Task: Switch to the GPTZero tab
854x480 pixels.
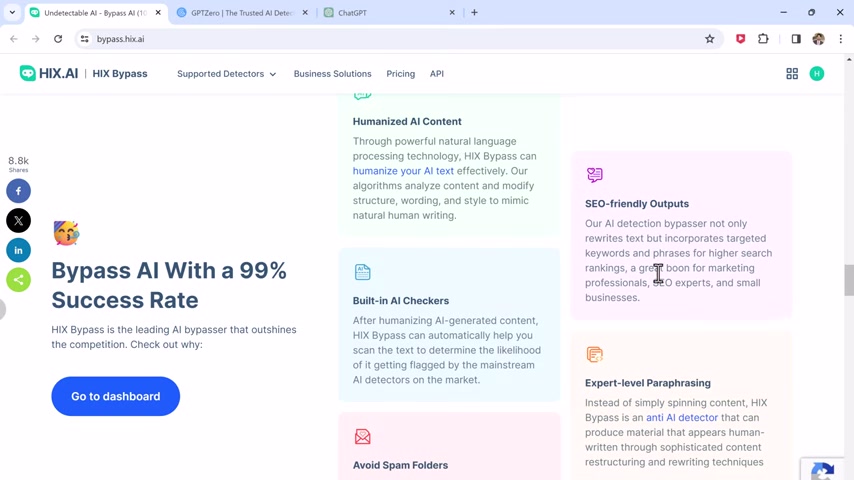Action: pyautogui.click(x=242, y=13)
